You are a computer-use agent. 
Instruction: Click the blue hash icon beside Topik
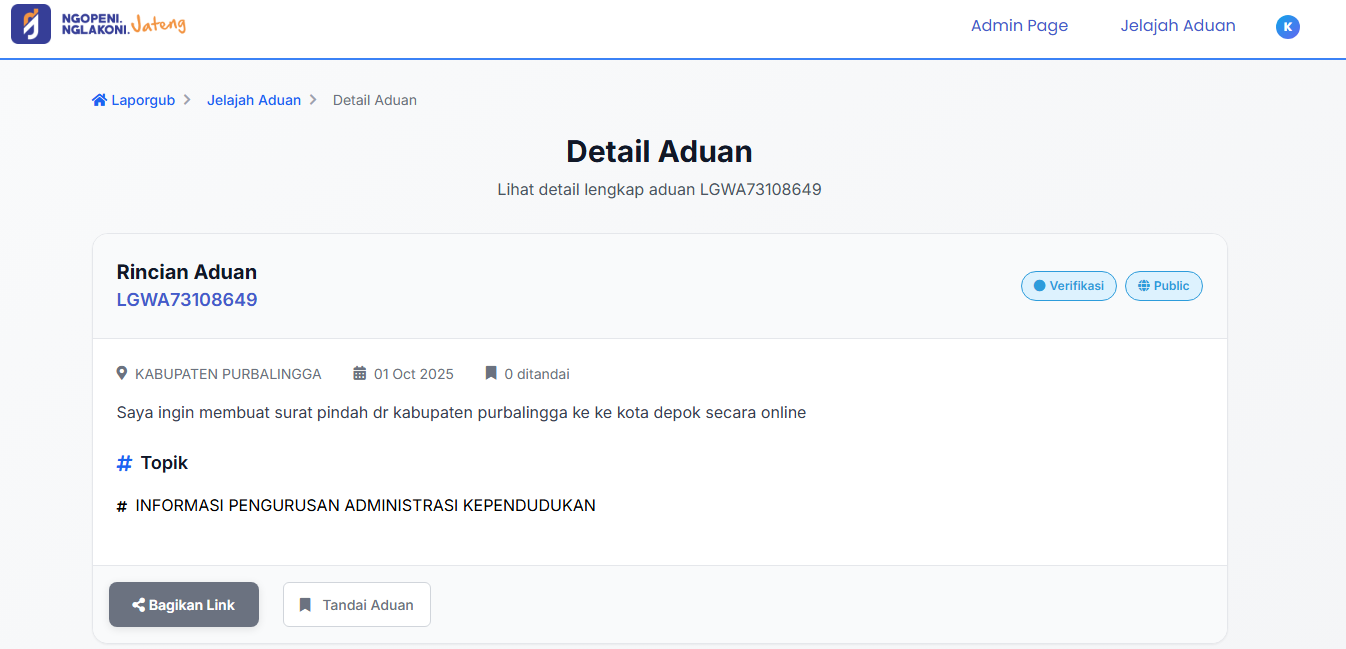pos(124,463)
